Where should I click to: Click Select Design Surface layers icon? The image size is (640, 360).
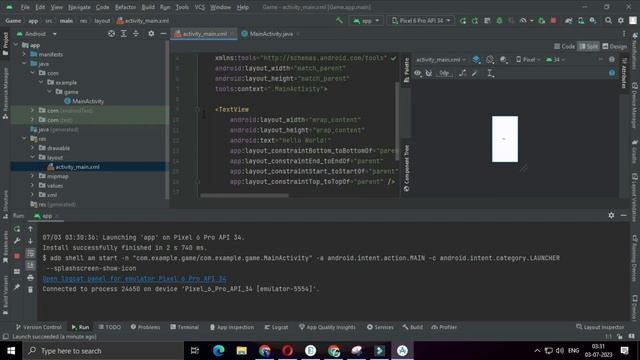(476, 60)
